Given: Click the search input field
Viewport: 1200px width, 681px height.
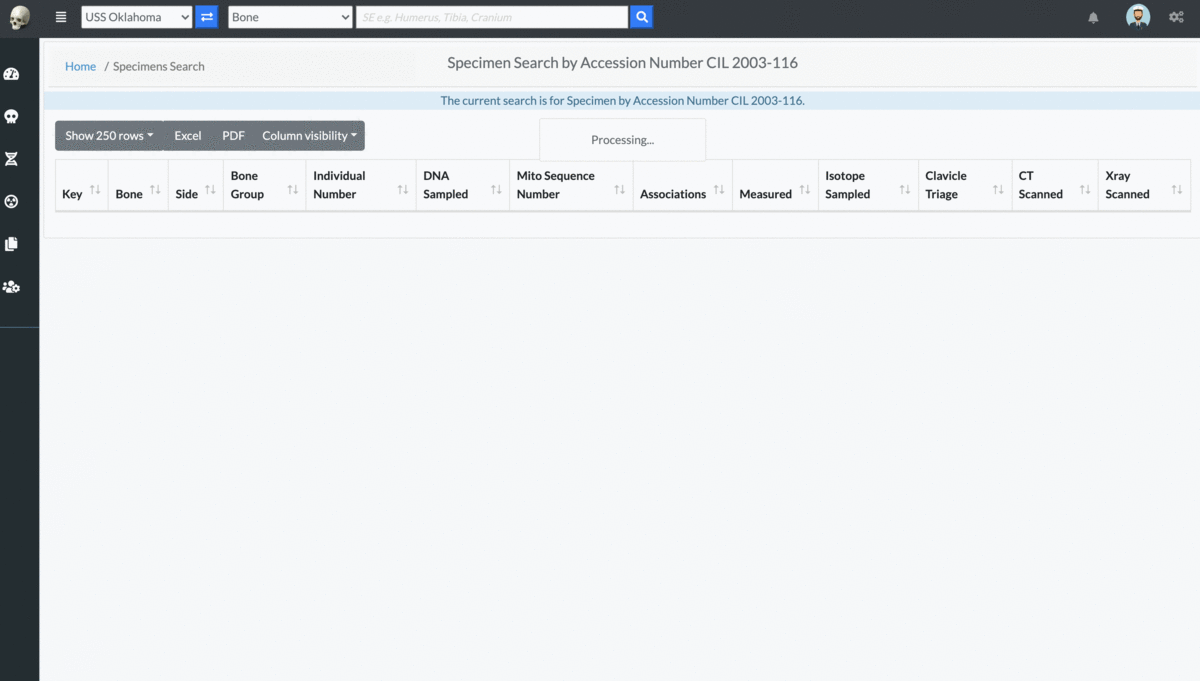Looking at the screenshot, I should click(492, 17).
